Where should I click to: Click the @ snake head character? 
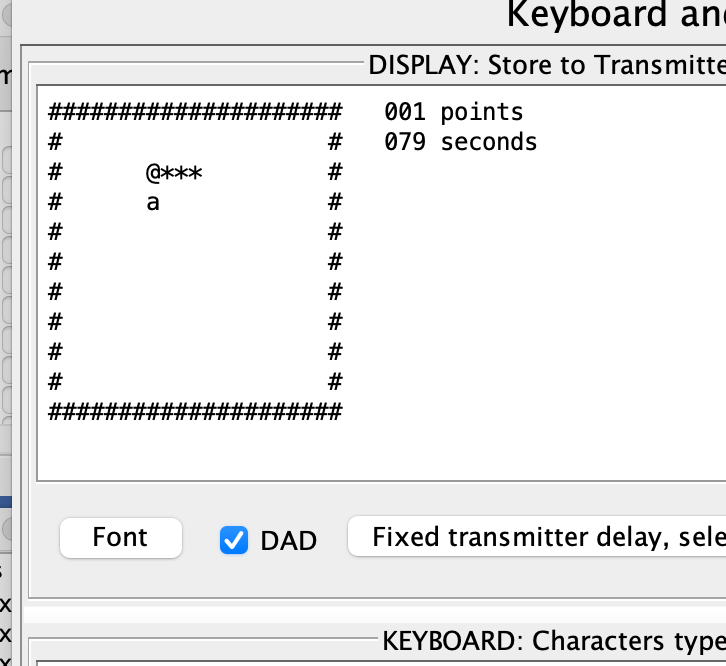(153, 173)
